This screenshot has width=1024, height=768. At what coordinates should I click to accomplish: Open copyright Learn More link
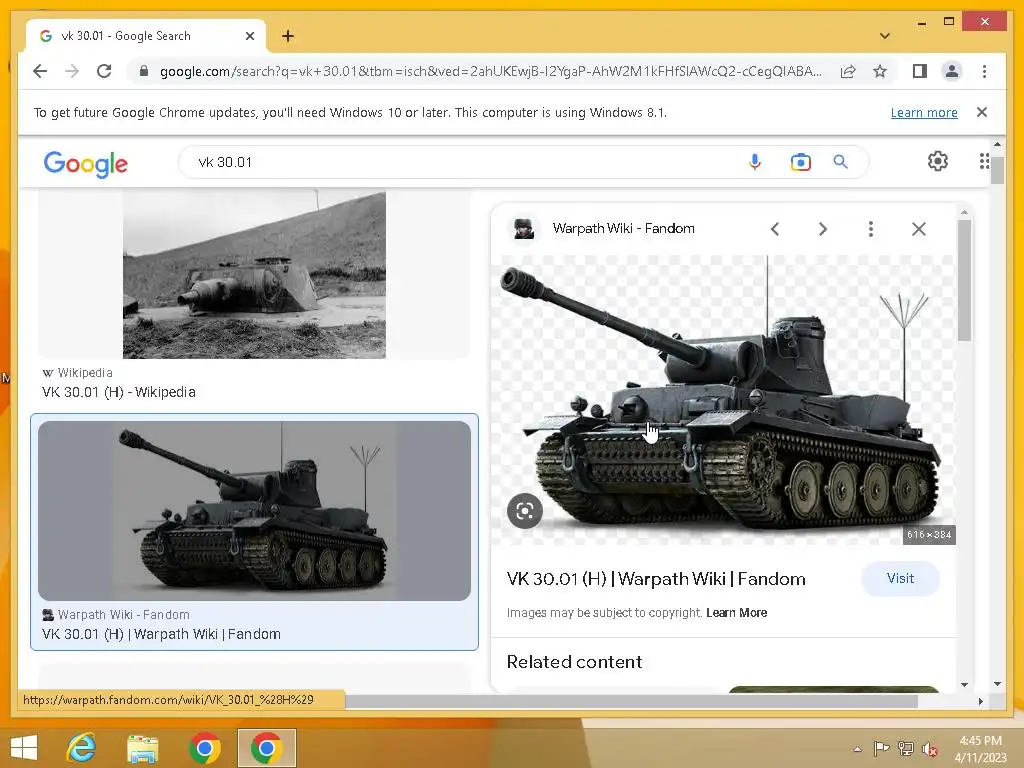coord(737,613)
